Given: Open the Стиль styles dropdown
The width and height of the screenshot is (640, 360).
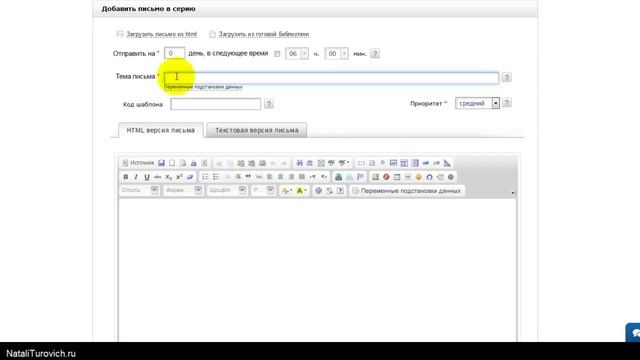Looking at the screenshot, I should (x=139, y=190).
